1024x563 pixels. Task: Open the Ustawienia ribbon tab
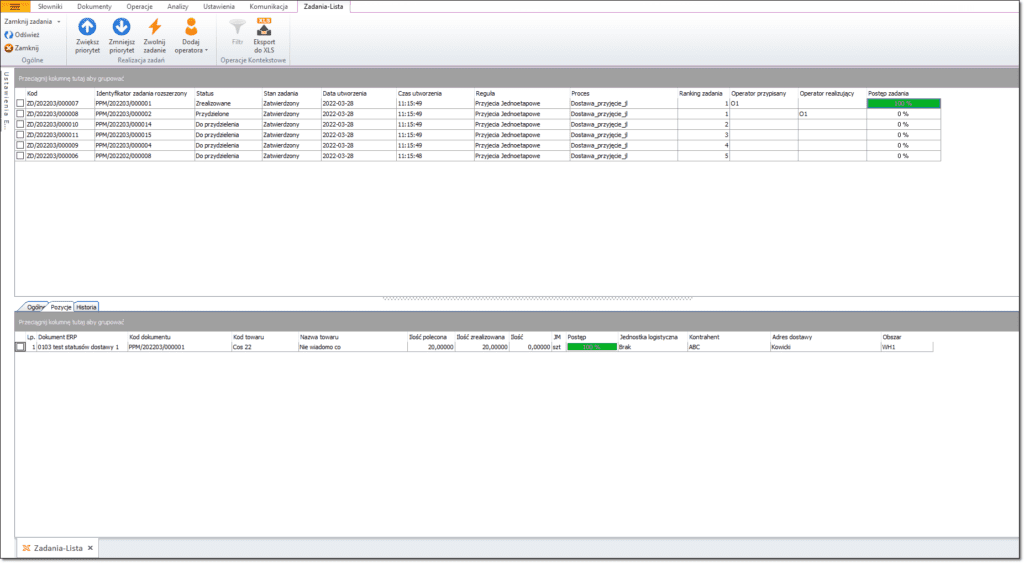[219, 7]
